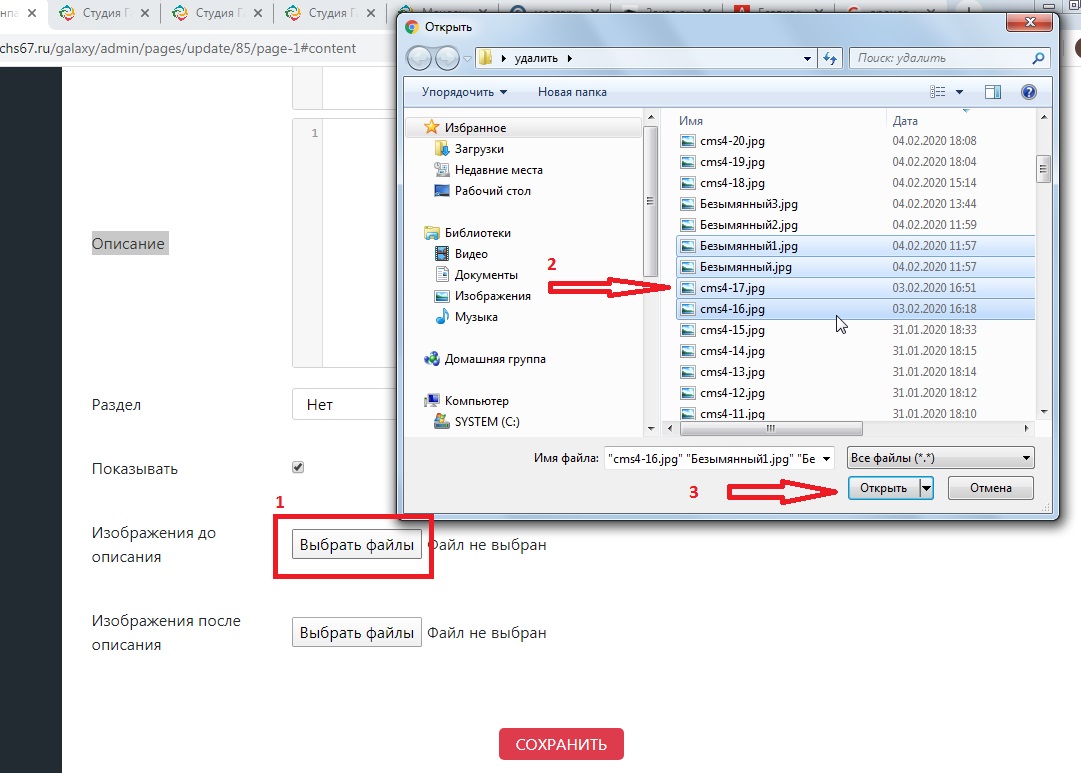Choose files for Изображения до описания
Viewport: 1081px width, 773px height.
[x=356, y=545]
